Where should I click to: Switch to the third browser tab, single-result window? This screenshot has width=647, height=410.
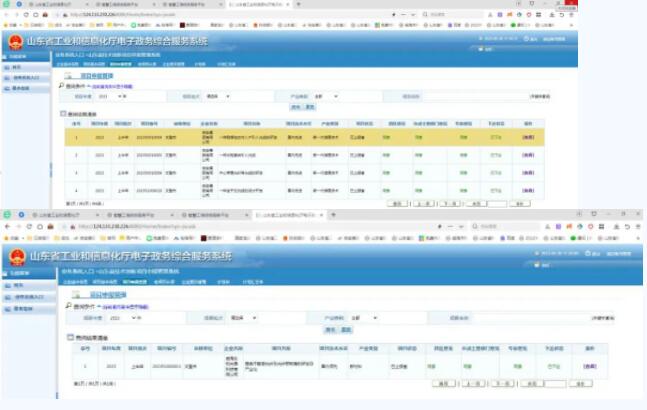(213, 215)
